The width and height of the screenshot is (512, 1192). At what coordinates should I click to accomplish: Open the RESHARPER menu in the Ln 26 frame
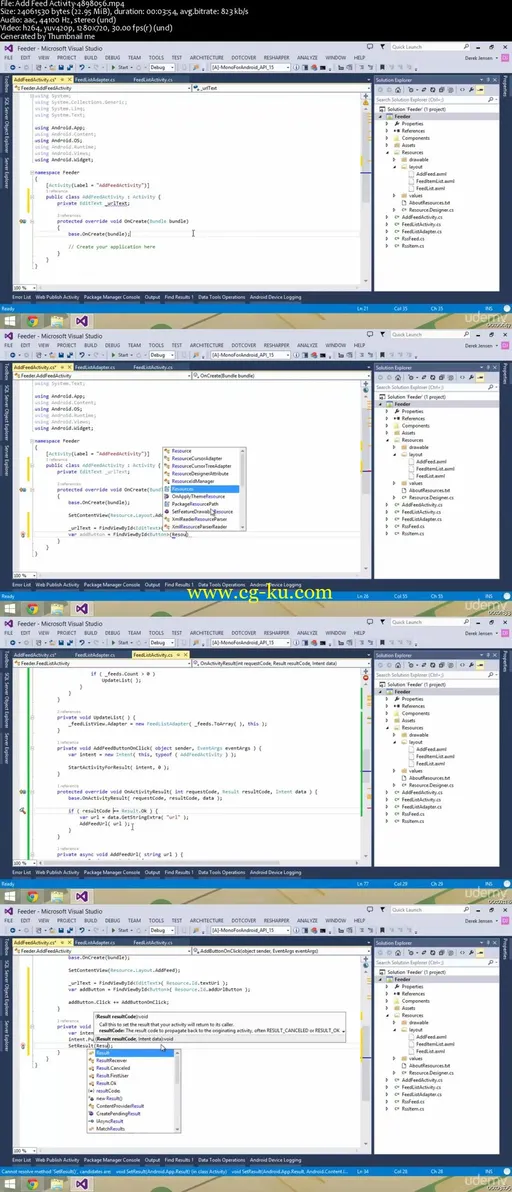[276, 344]
